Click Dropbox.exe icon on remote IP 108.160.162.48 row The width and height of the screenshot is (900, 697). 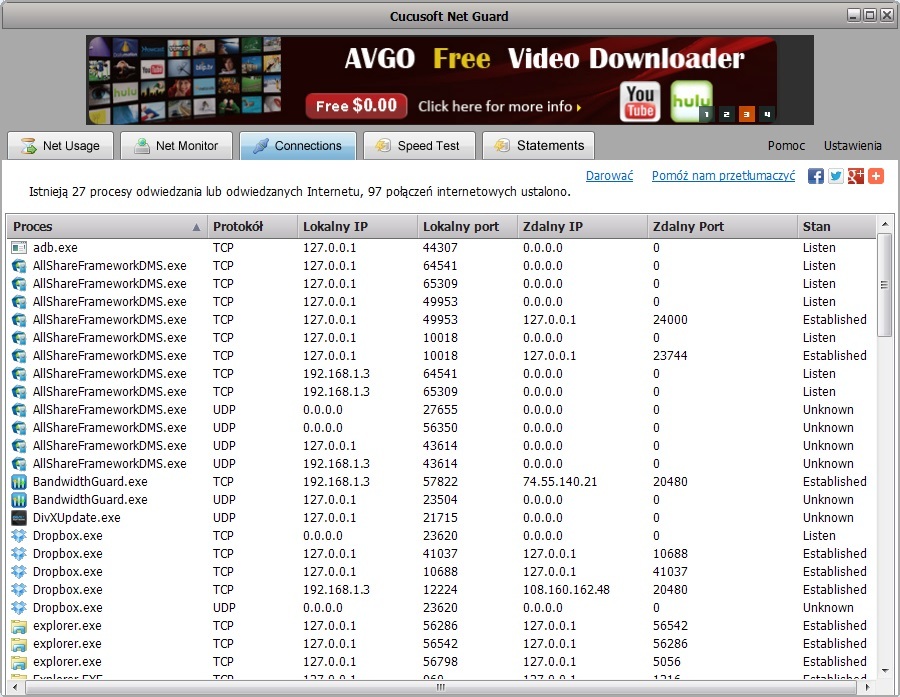click(x=19, y=590)
